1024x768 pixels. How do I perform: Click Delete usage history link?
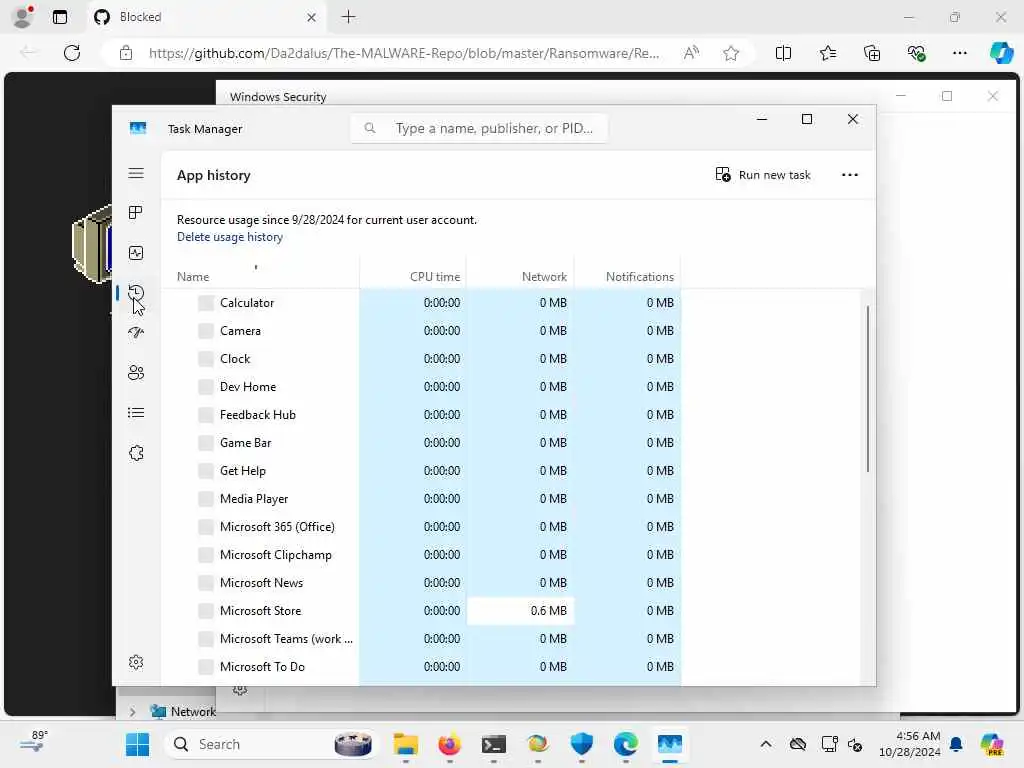(230, 237)
